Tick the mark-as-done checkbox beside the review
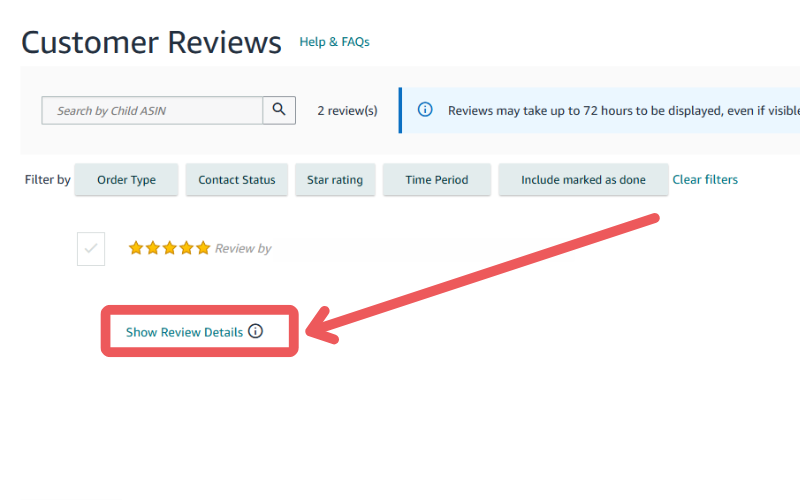The image size is (800, 500). pyautogui.click(x=91, y=249)
